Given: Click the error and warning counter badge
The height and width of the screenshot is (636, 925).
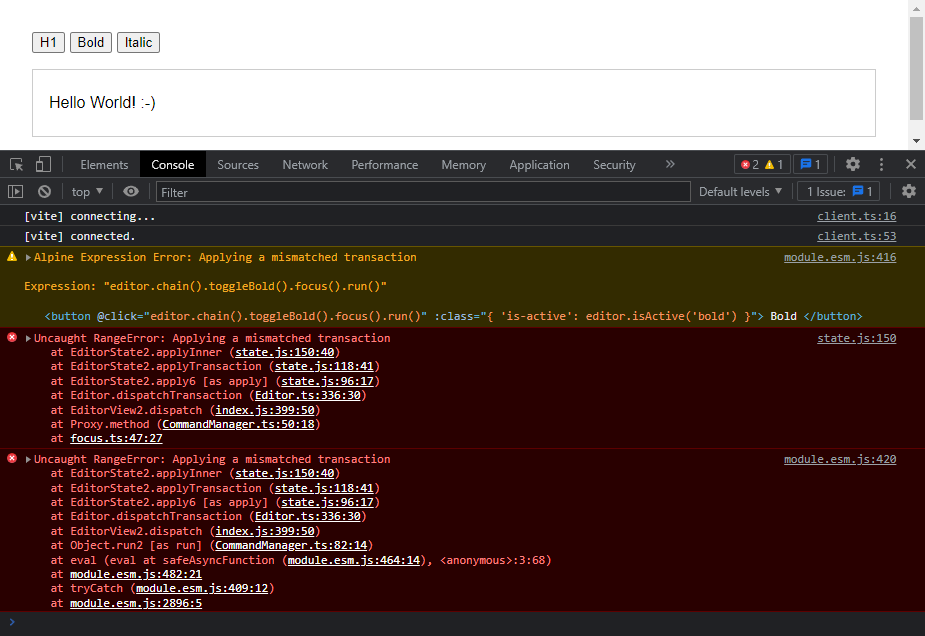Looking at the screenshot, I should [762, 163].
